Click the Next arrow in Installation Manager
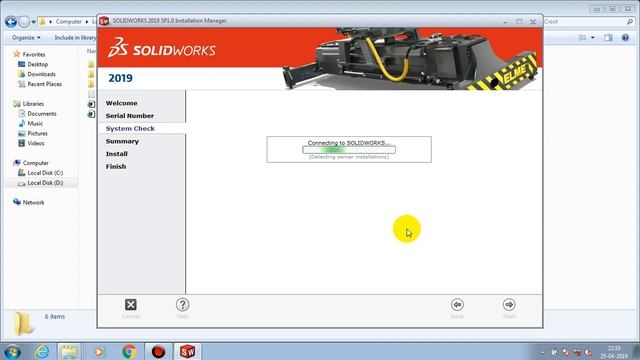The width and height of the screenshot is (640, 360). pos(509,304)
